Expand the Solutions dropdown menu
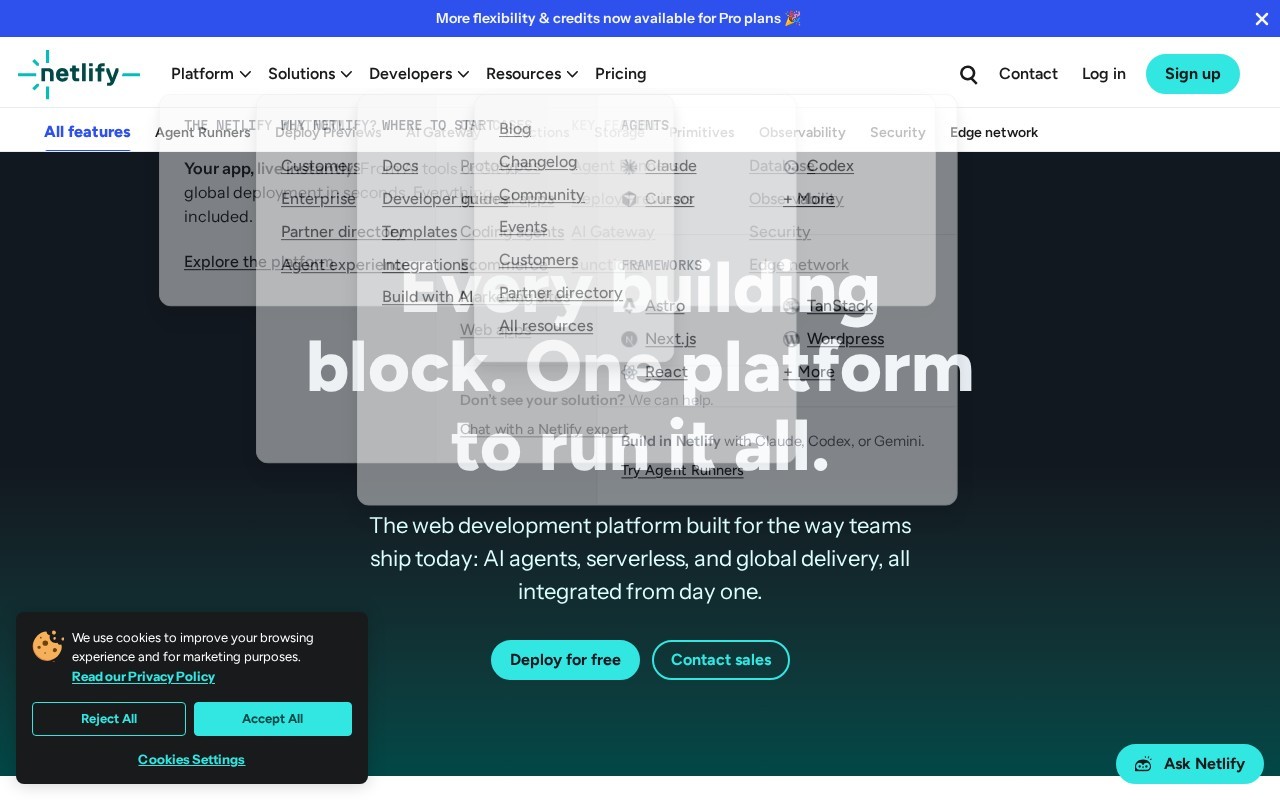This screenshot has height=800, width=1280. tap(310, 74)
